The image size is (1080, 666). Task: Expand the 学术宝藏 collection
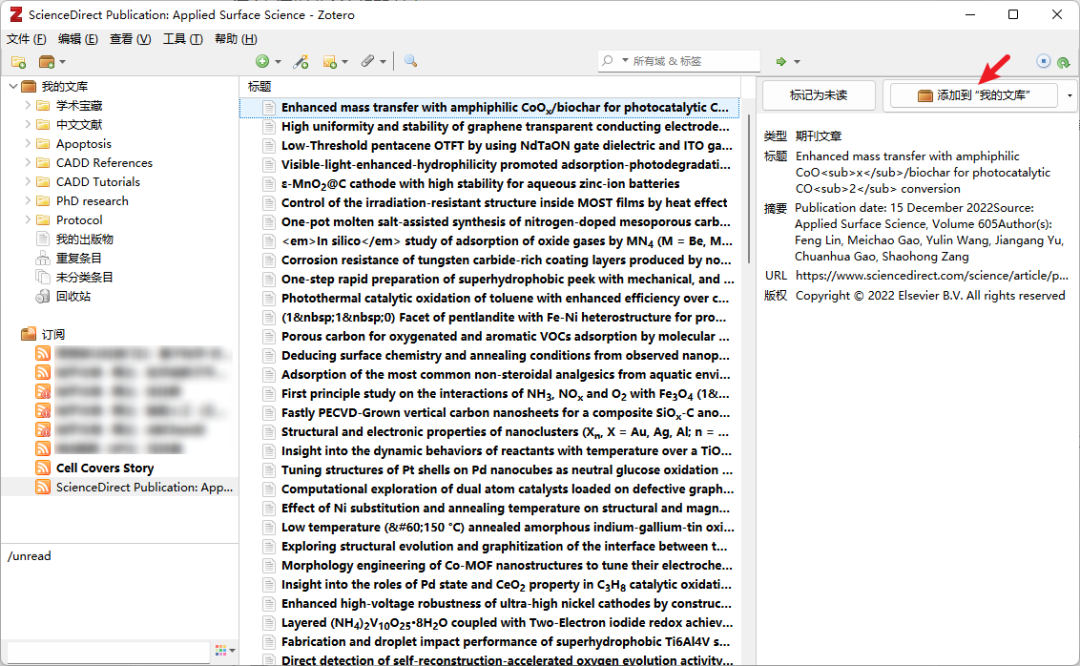28,105
